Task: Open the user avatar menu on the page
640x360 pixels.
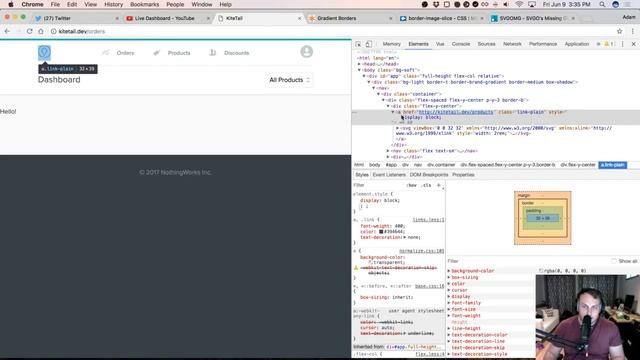Action: coord(307,52)
